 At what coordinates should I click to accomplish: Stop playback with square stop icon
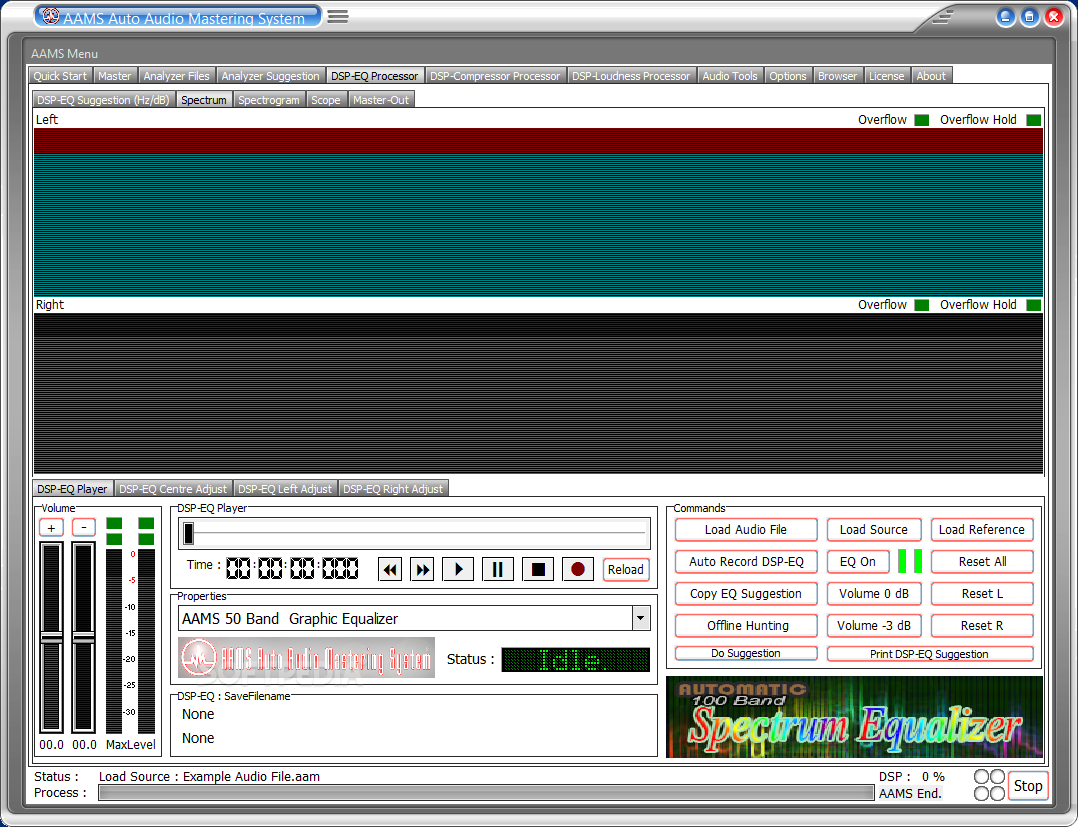[538, 569]
